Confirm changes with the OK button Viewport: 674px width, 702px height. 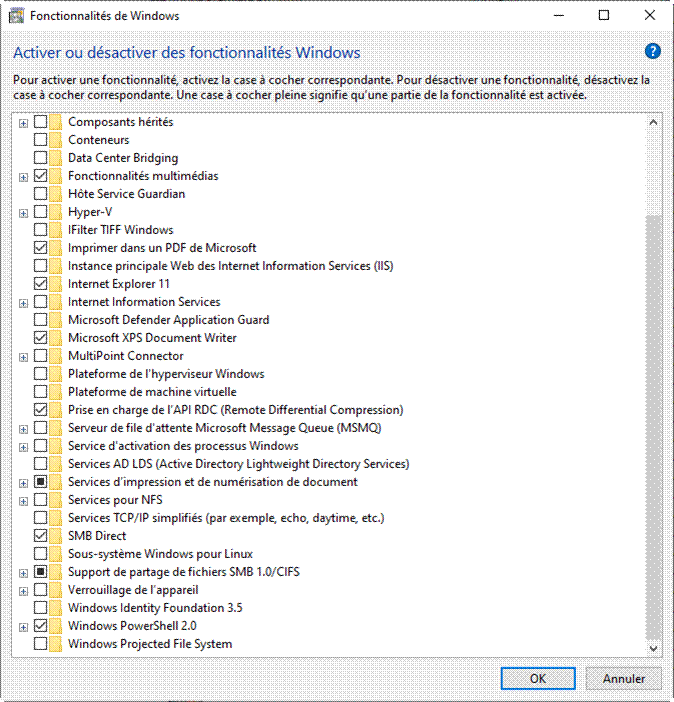(x=538, y=678)
